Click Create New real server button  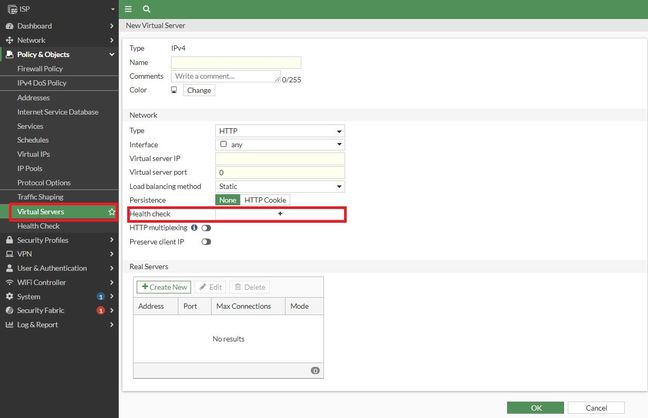(164, 287)
